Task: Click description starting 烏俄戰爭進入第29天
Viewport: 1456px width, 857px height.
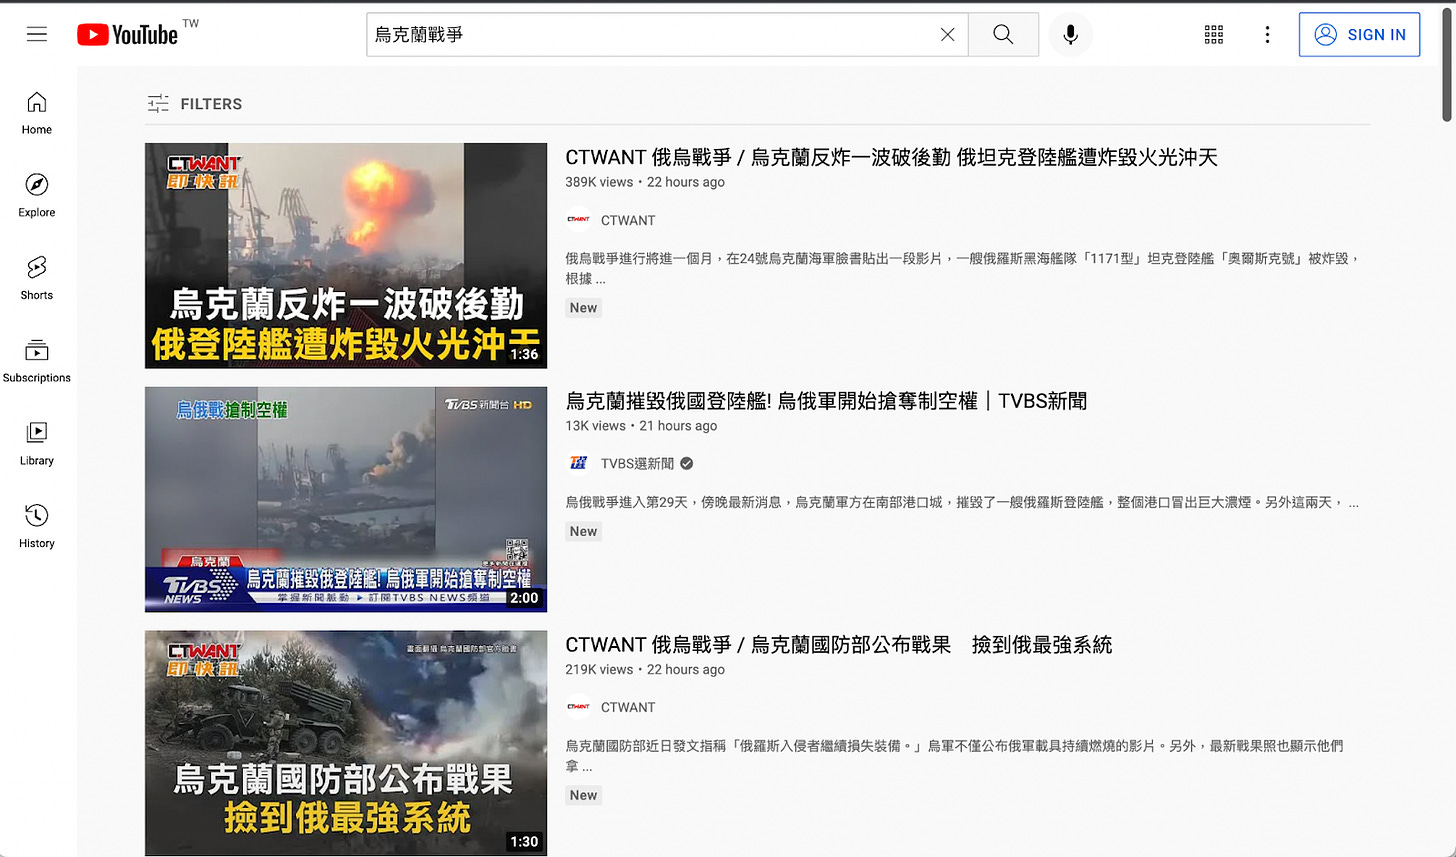Action: click(962, 502)
